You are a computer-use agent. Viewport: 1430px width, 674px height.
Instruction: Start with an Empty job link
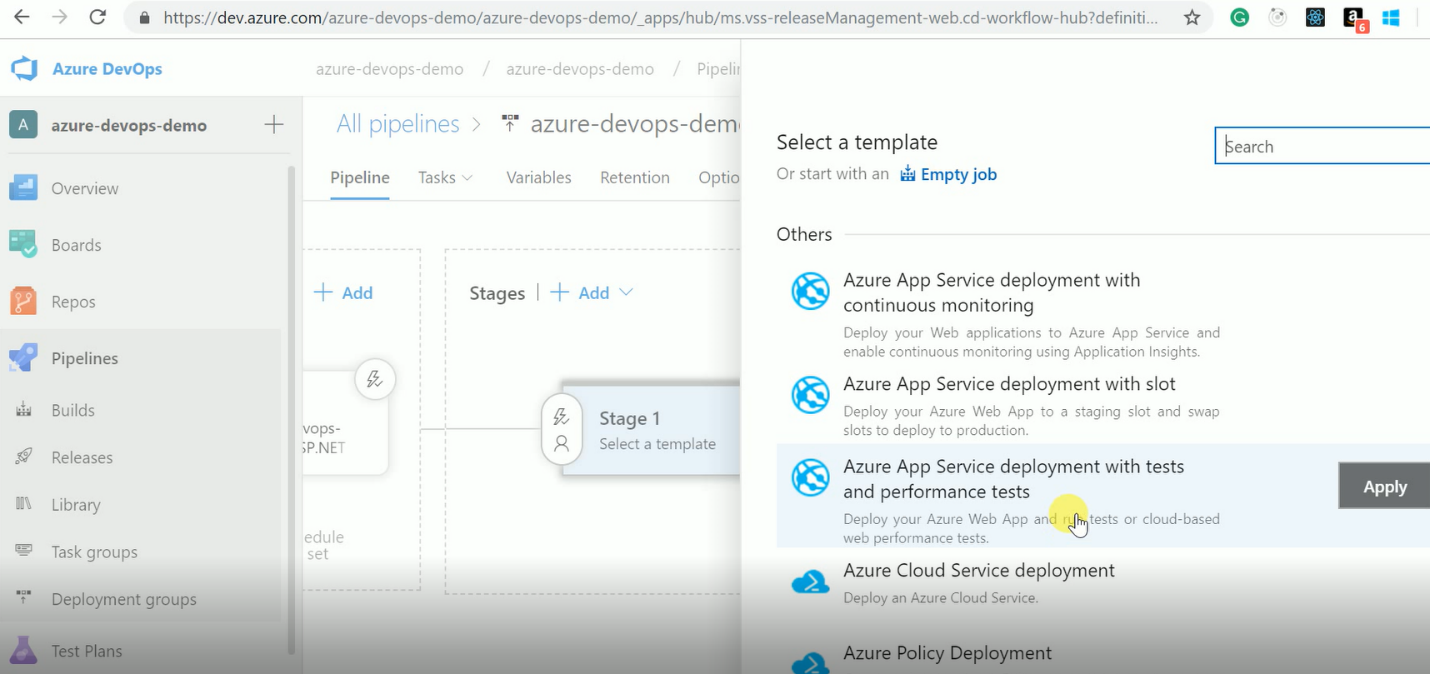point(958,174)
